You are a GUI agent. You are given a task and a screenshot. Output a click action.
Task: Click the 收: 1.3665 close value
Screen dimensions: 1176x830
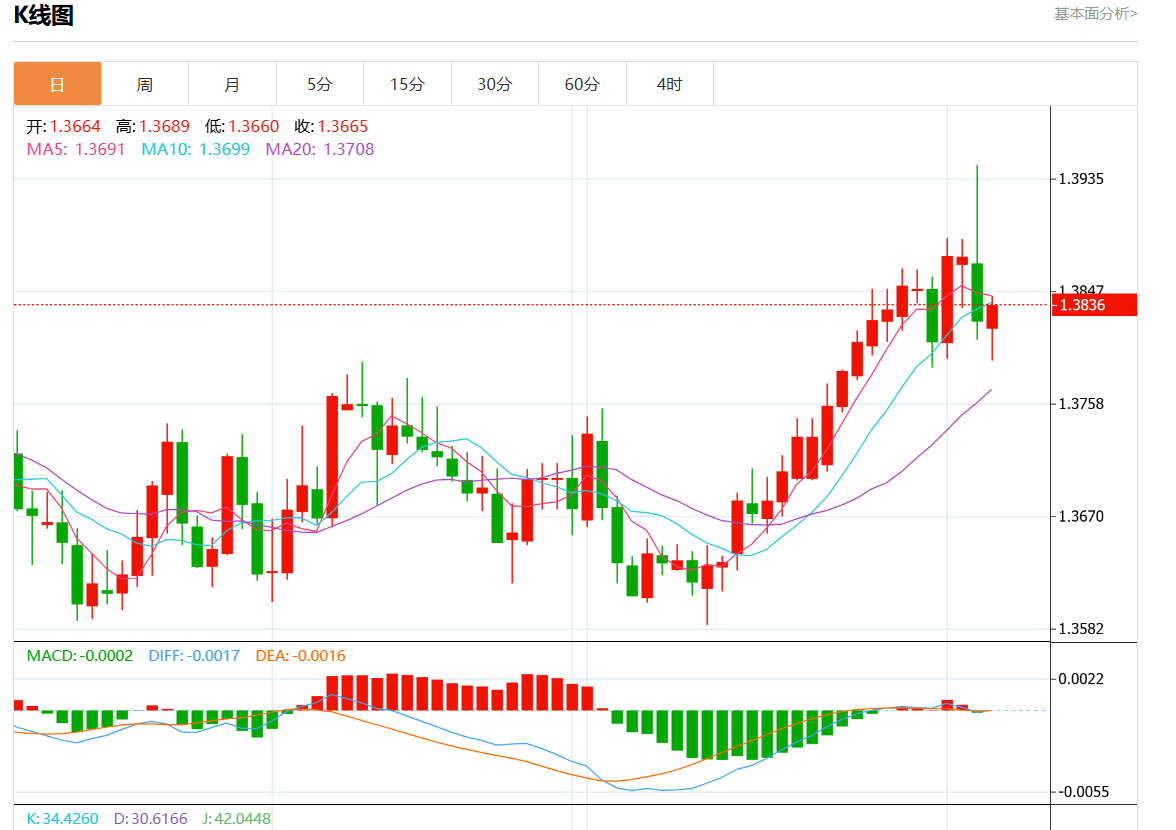[331, 127]
